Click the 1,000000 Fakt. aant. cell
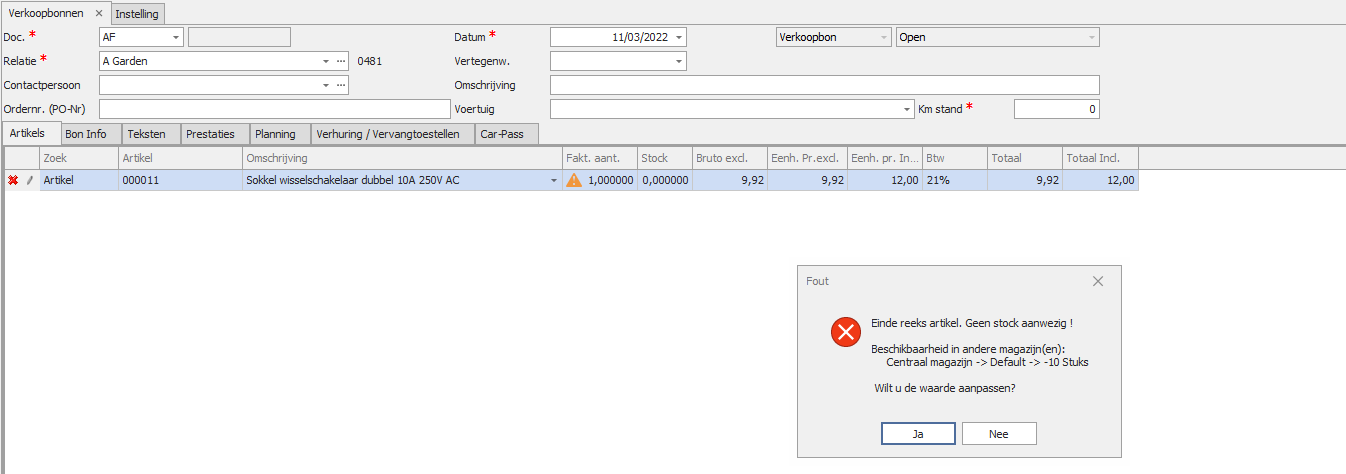The height and width of the screenshot is (474, 1346). pos(599,181)
